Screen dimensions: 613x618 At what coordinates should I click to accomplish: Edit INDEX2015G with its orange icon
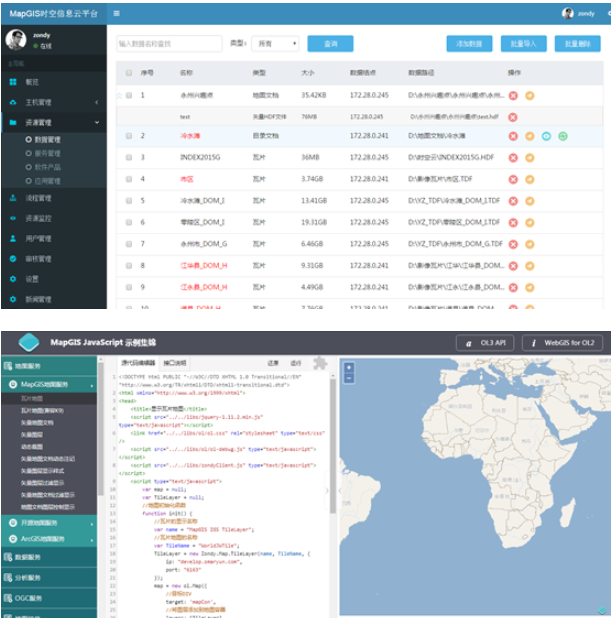(x=529, y=158)
